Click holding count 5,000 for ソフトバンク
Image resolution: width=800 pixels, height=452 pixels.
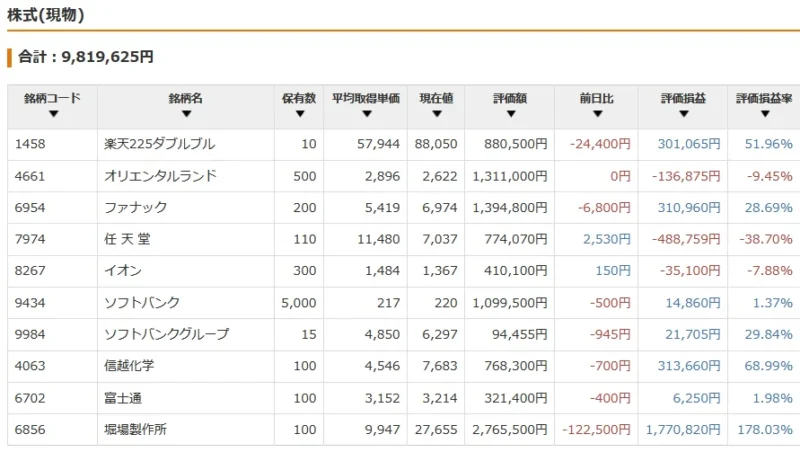tap(299, 303)
